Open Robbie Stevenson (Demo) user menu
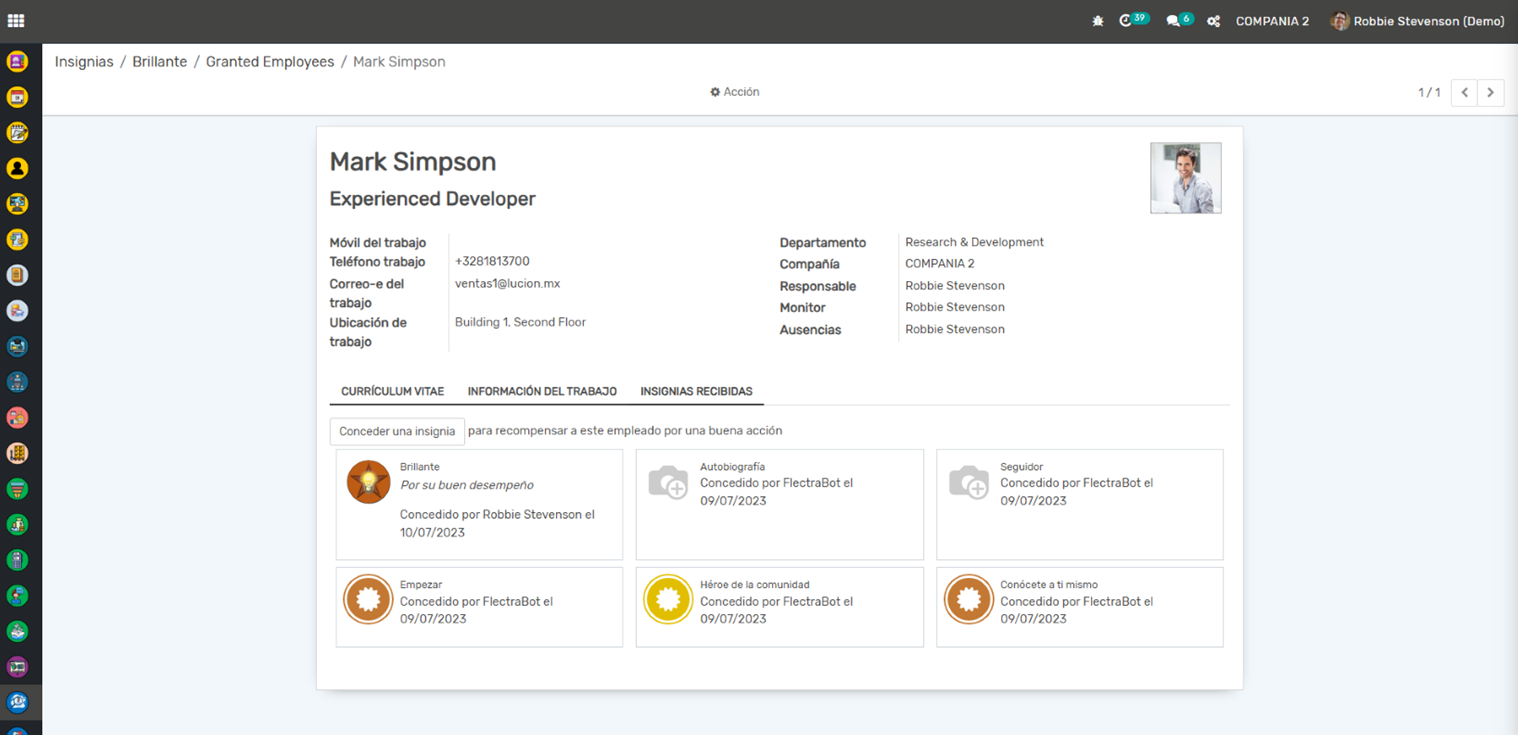The image size is (1518, 735). [x=1417, y=21]
